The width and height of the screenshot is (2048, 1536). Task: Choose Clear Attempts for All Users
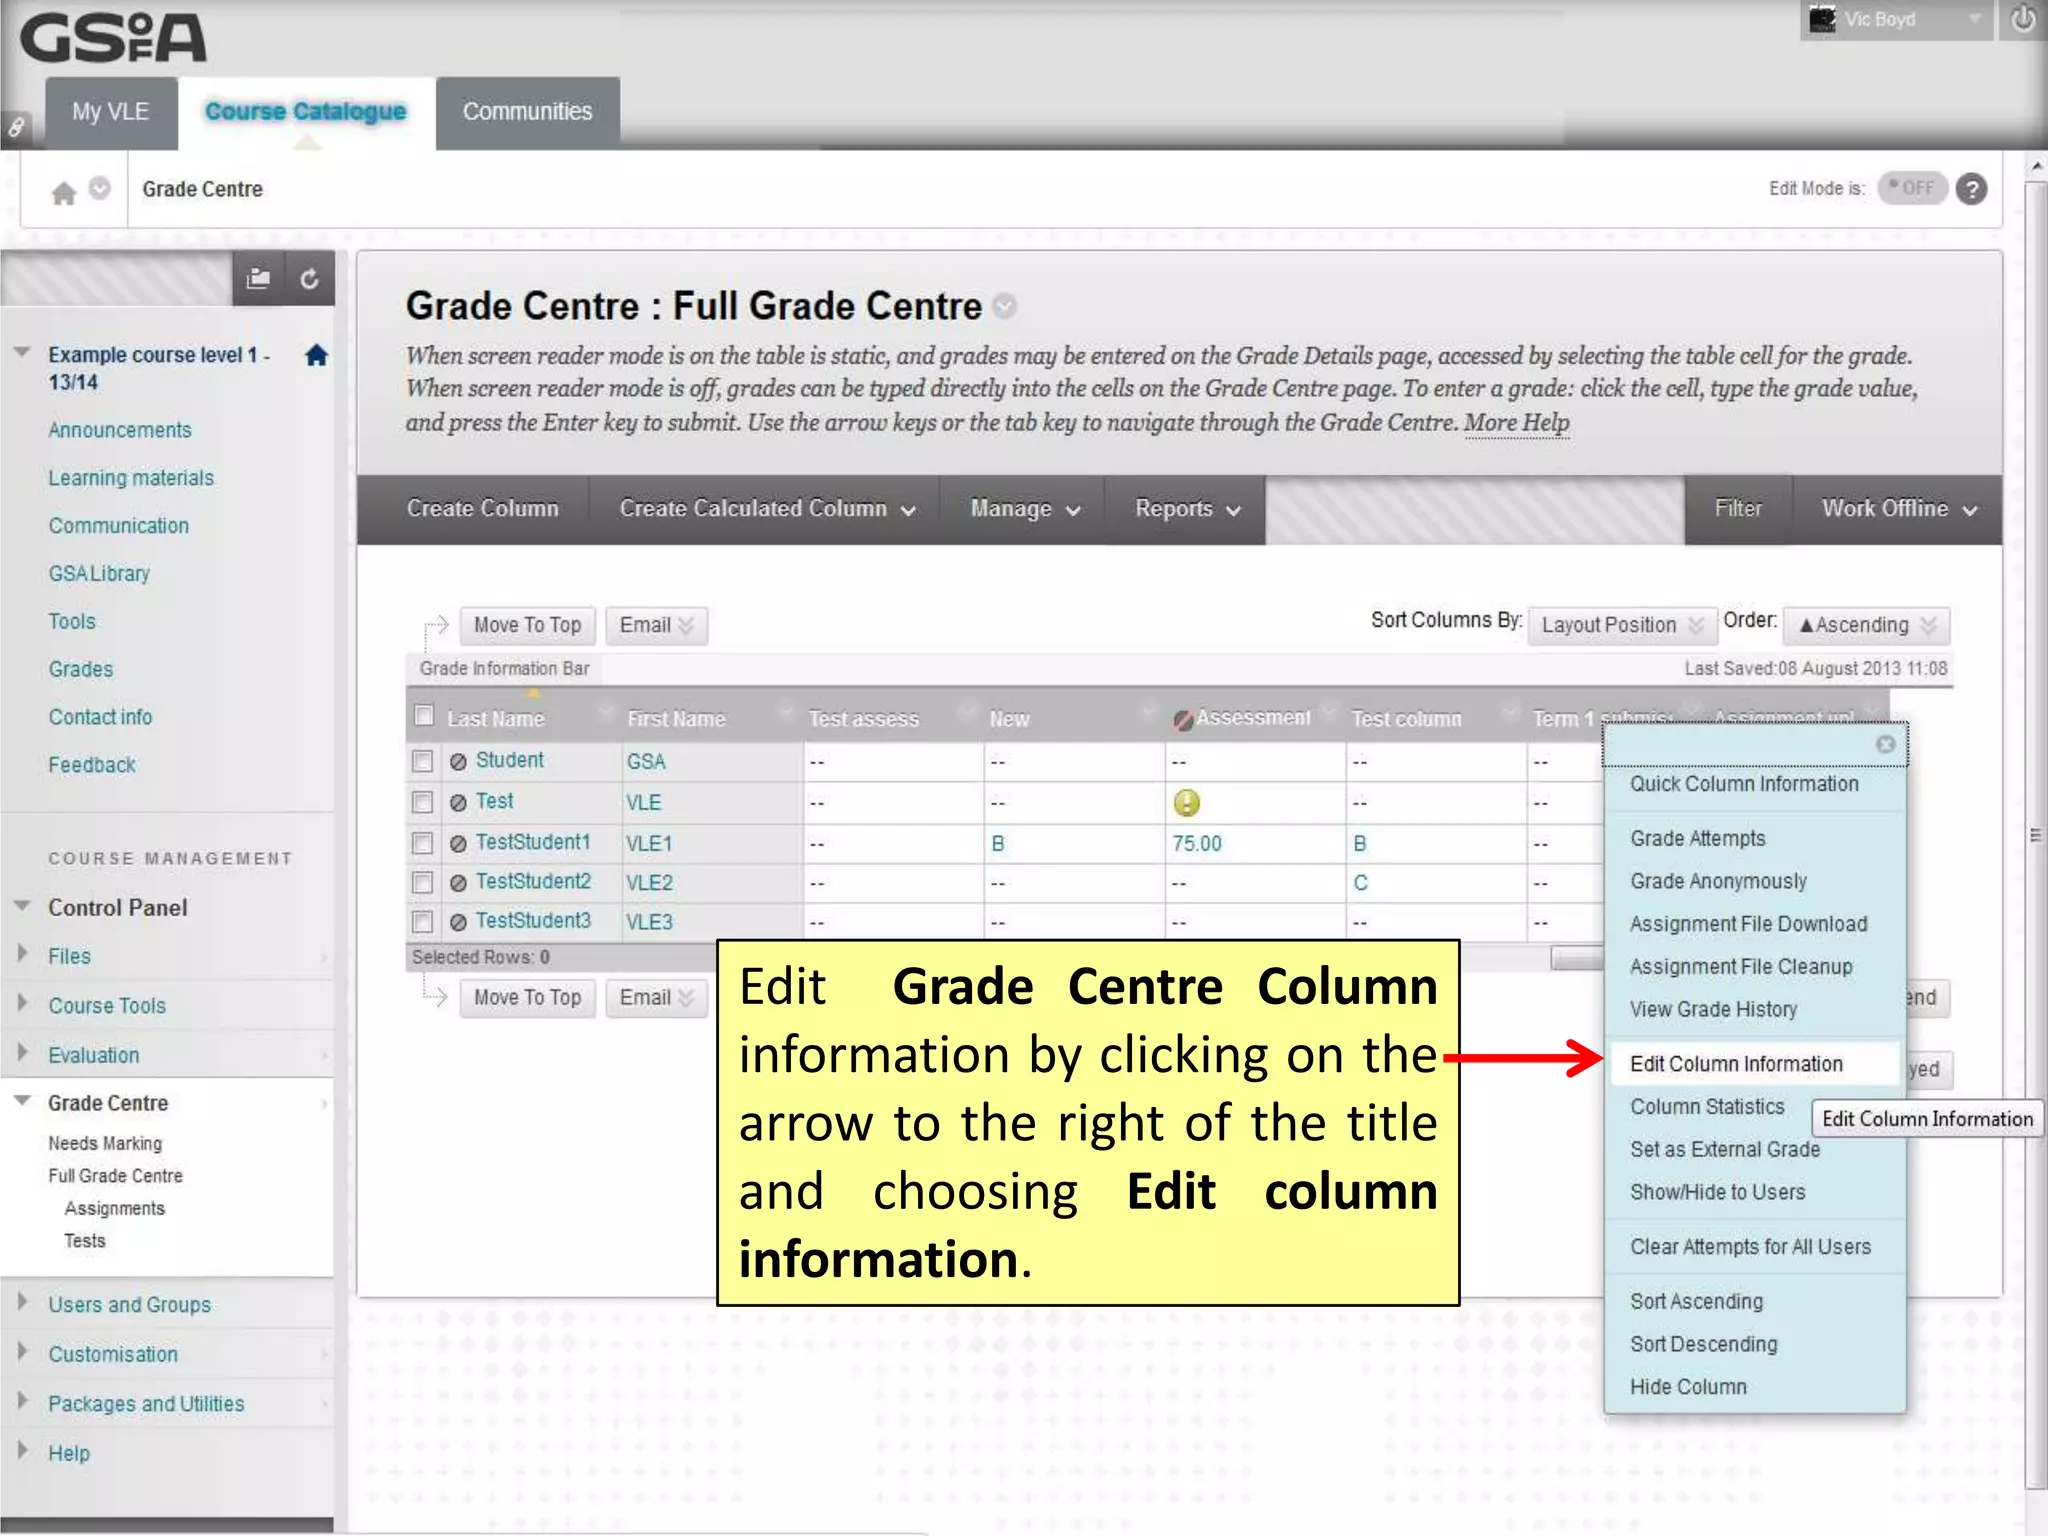point(1750,1247)
